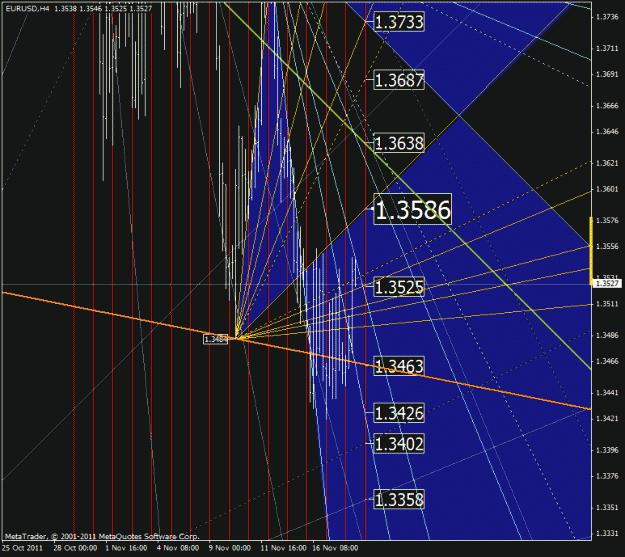Click 1.3486 on the price scale
The image size is (625, 557).
(607, 335)
